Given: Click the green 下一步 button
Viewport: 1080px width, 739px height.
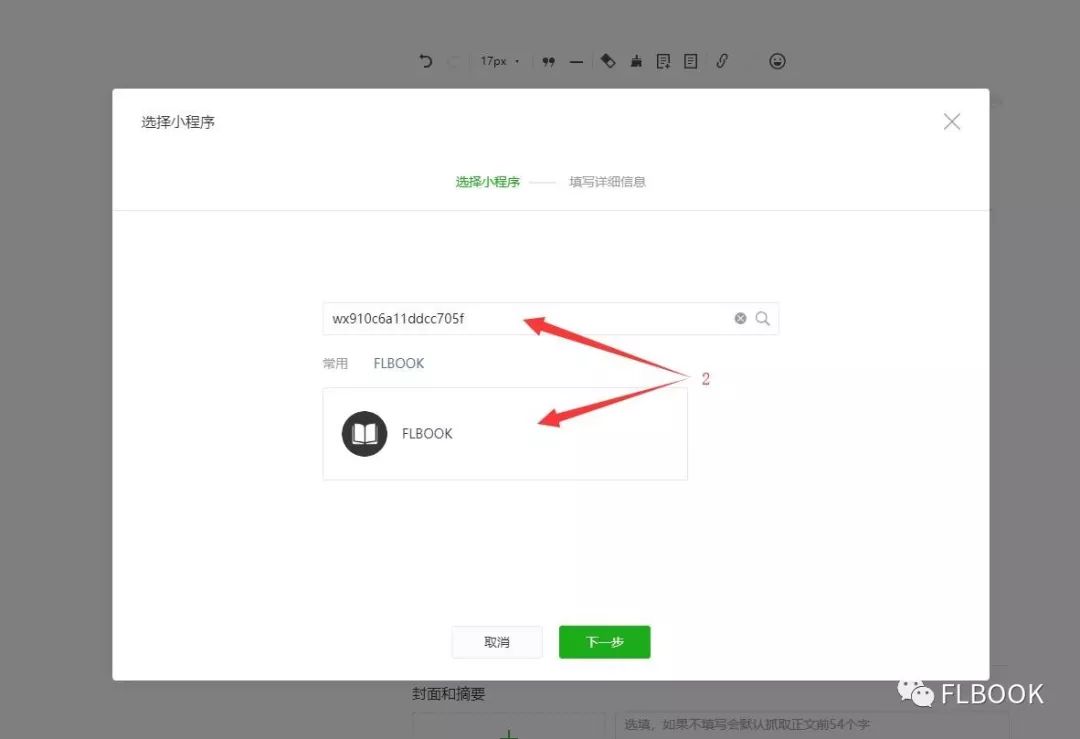Looking at the screenshot, I should [x=605, y=642].
